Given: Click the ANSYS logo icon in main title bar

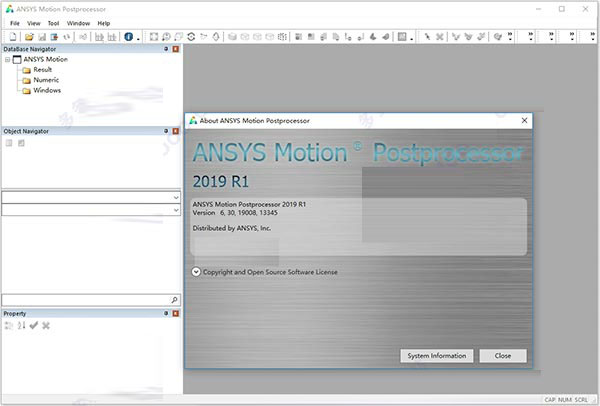Looking at the screenshot, I should tap(10, 9).
